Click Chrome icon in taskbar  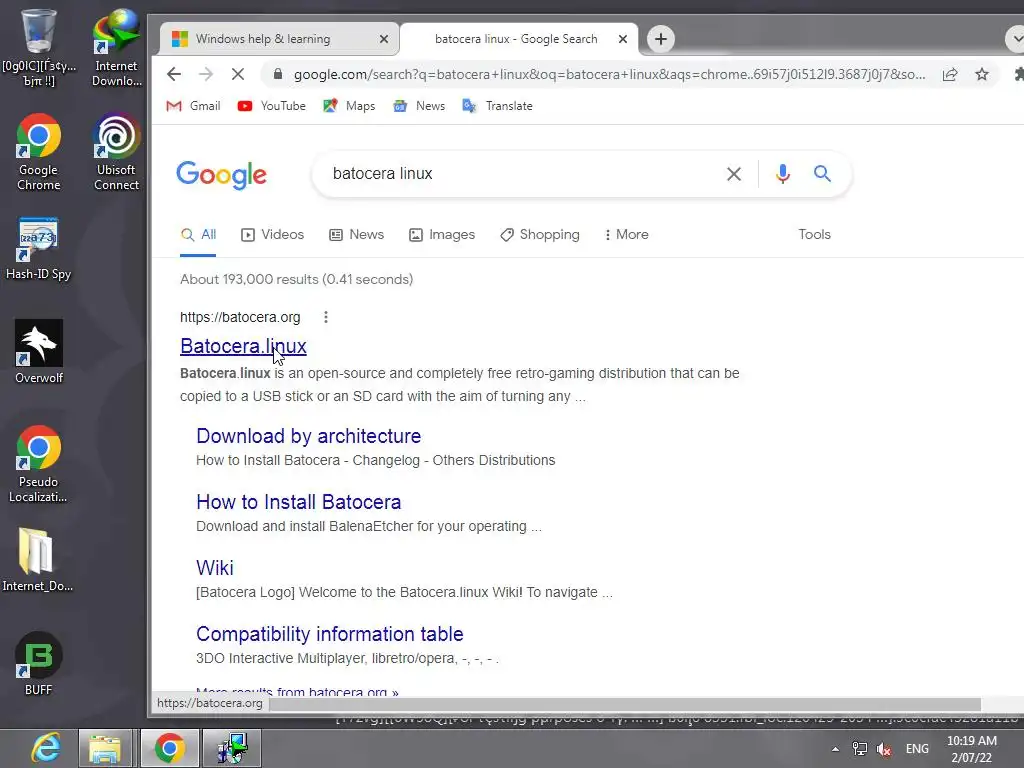[169, 748]
